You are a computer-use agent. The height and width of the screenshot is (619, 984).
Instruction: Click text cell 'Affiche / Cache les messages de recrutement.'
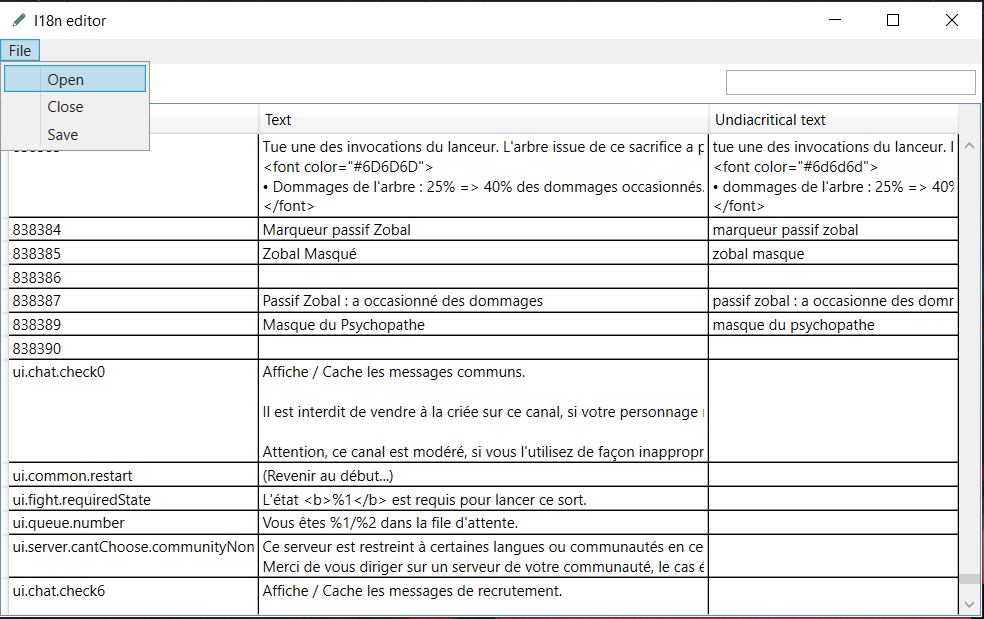coord(483,596)
